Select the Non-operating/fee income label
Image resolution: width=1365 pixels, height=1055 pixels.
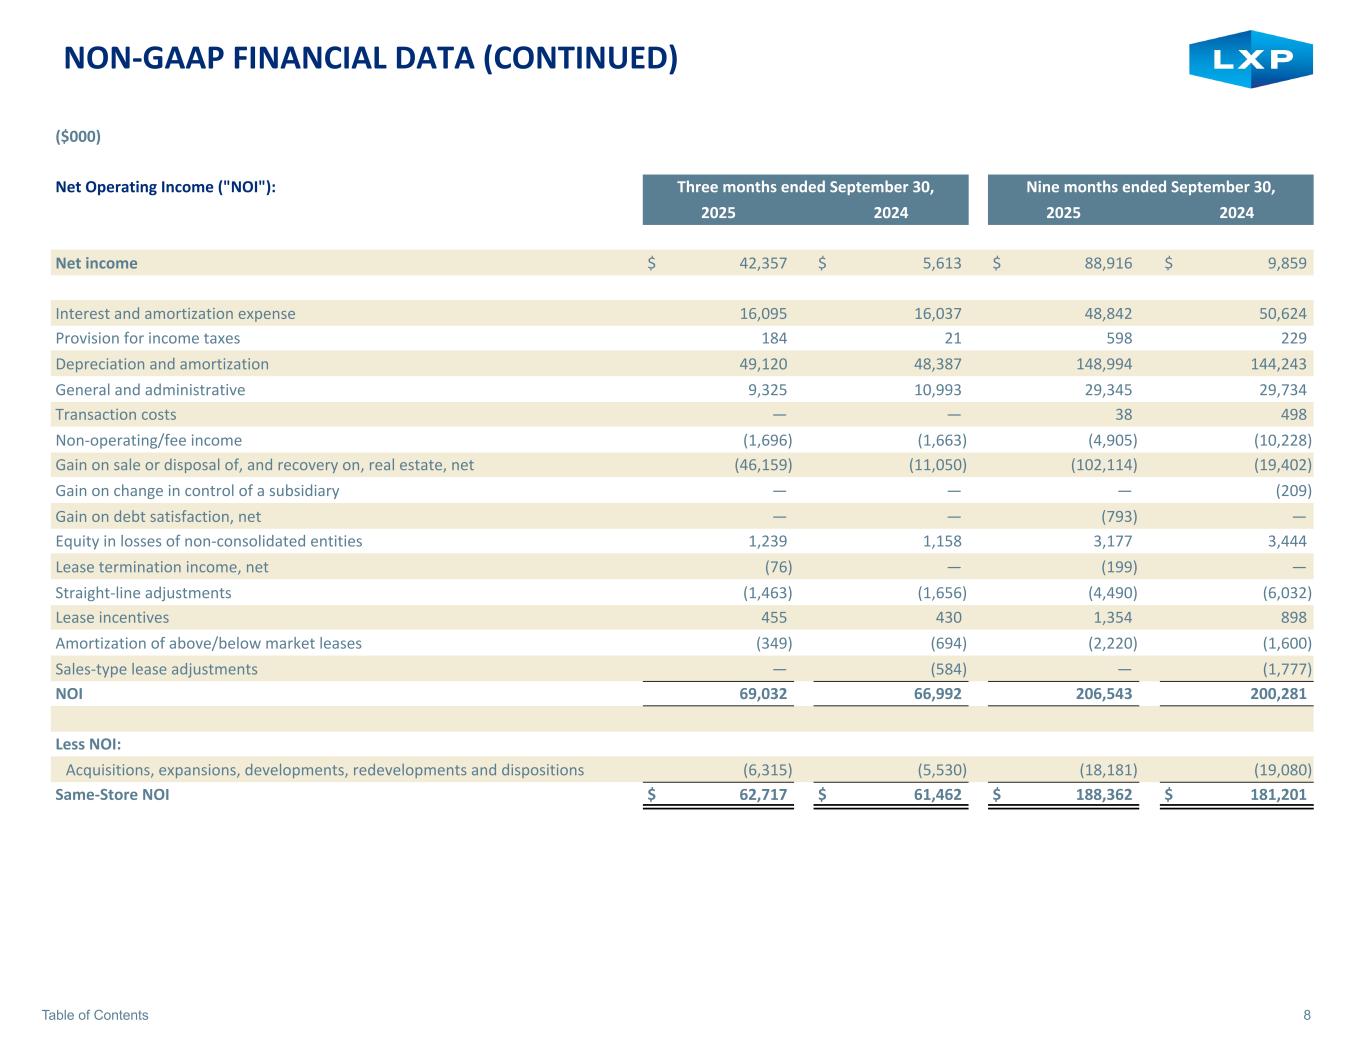pyautogui.click(x=148, y=440)
